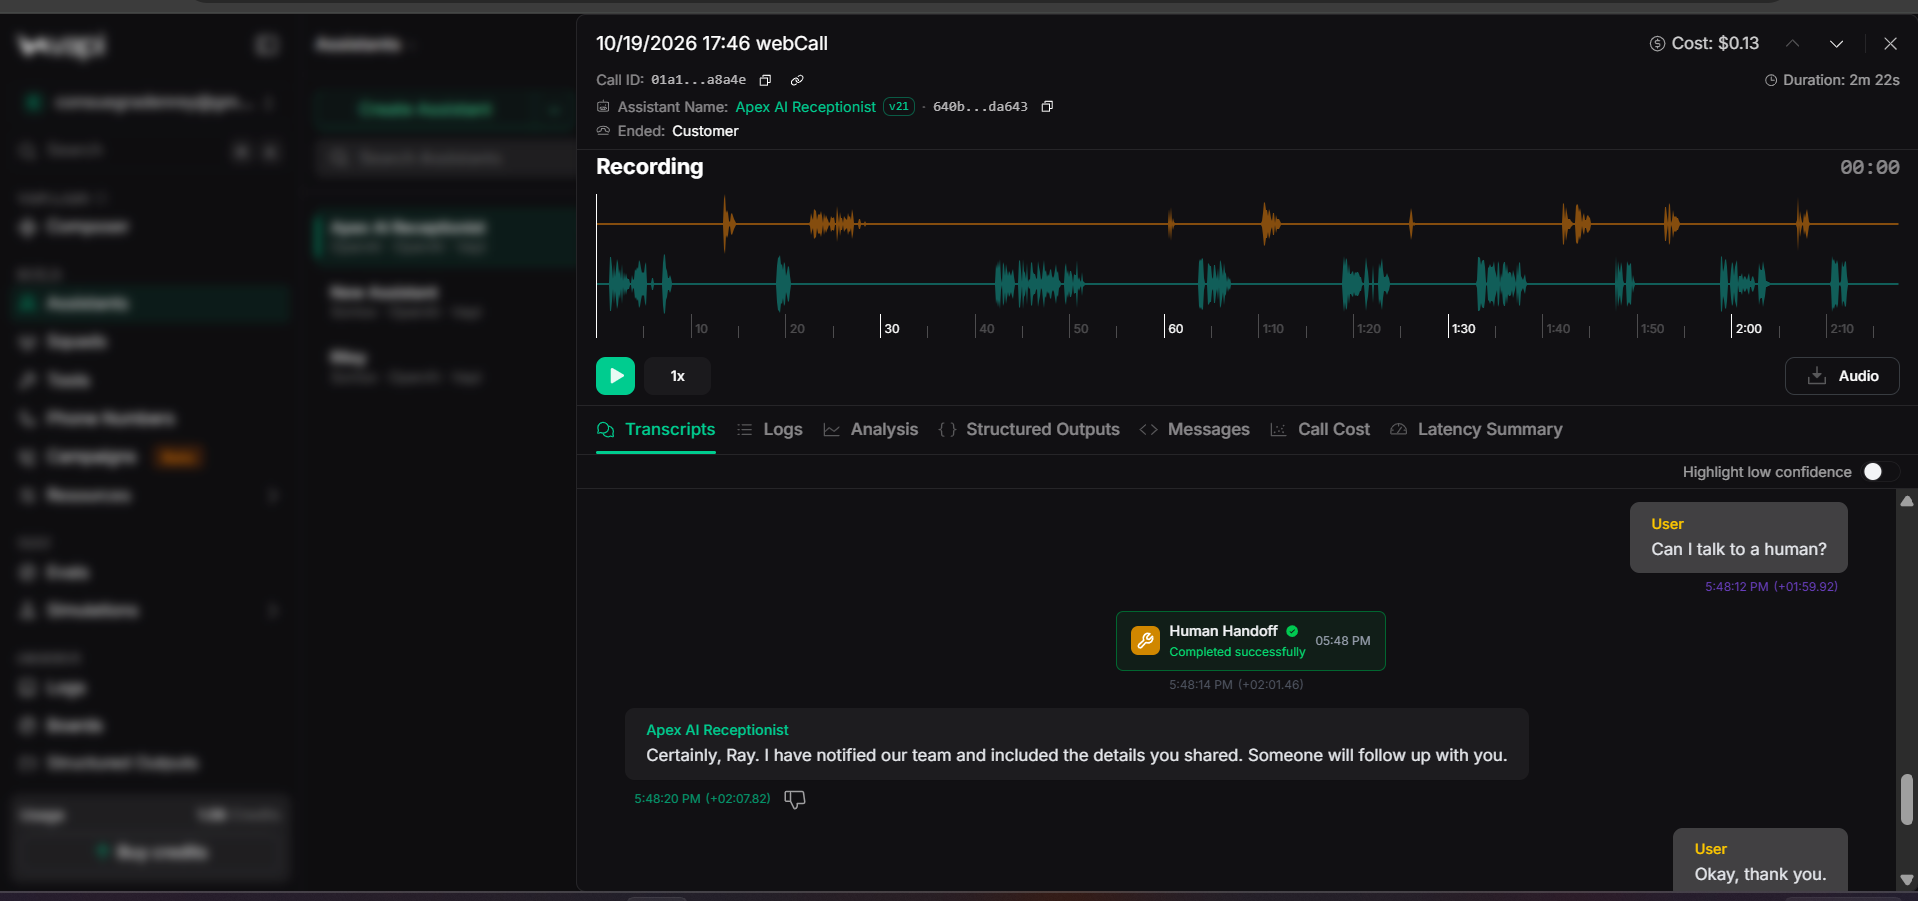Click the transcript scrollbar down arrow
Image resolution: width=1918 pixels, height=901 pixels.
(x=1907, y=880)
